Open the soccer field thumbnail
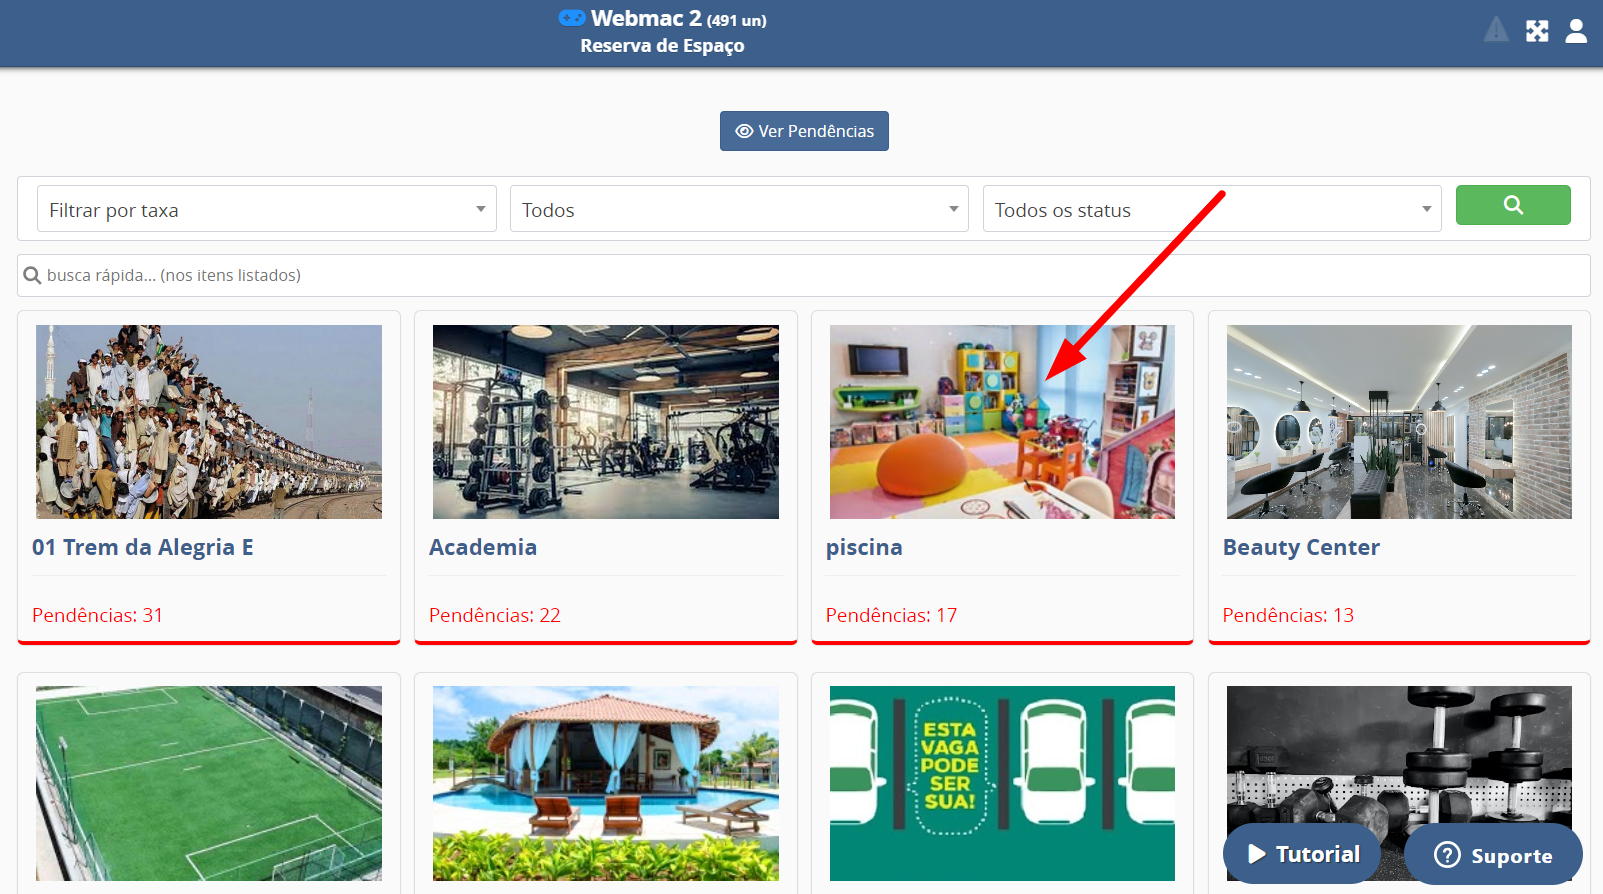 tap(209, 783)
